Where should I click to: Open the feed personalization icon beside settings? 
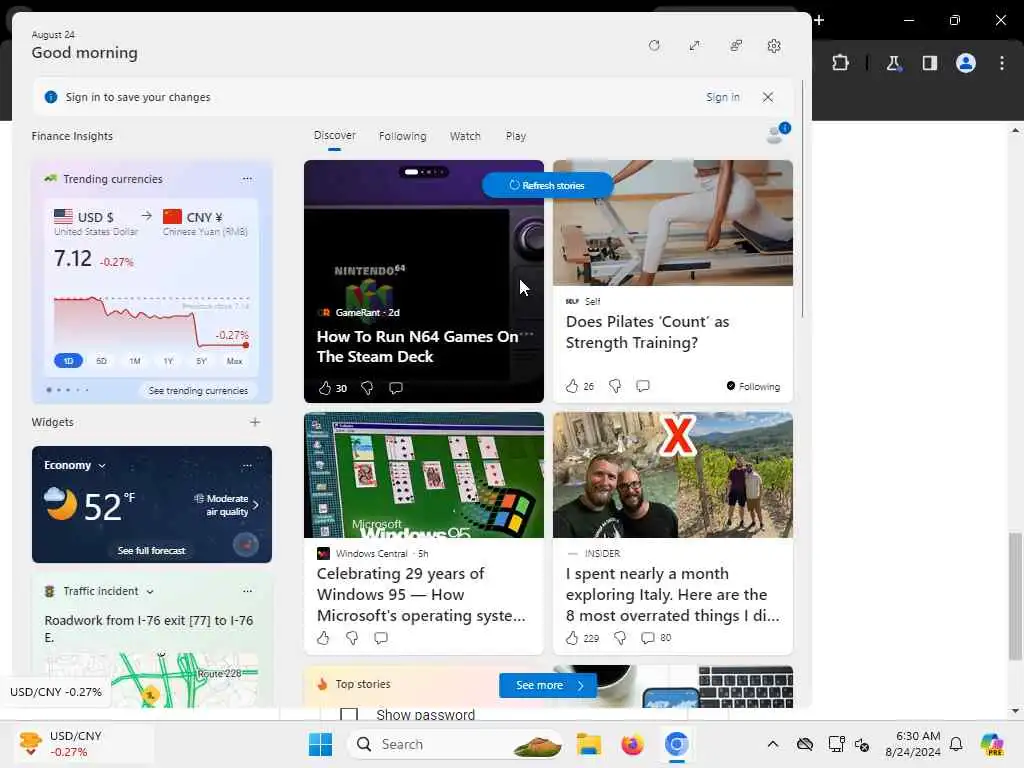tap(735, 46)
